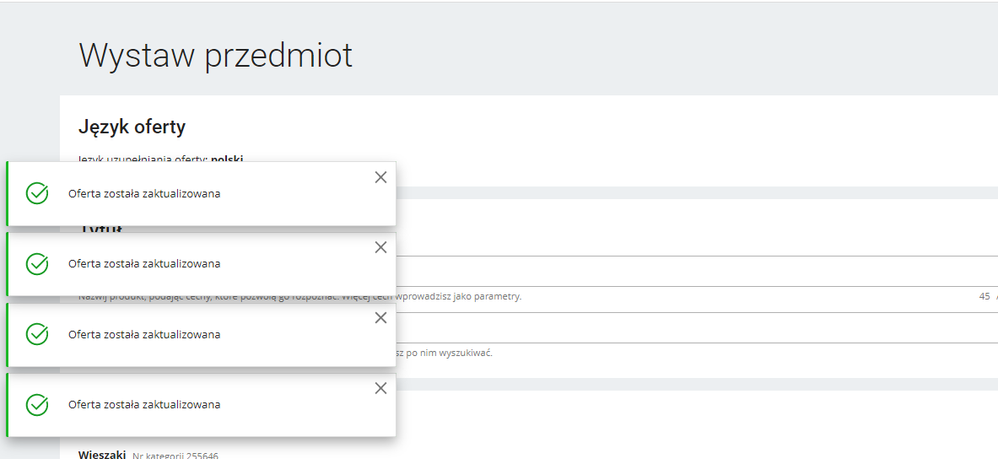
Task: Click the topmost notification's message text
Action: pos(144,193)
